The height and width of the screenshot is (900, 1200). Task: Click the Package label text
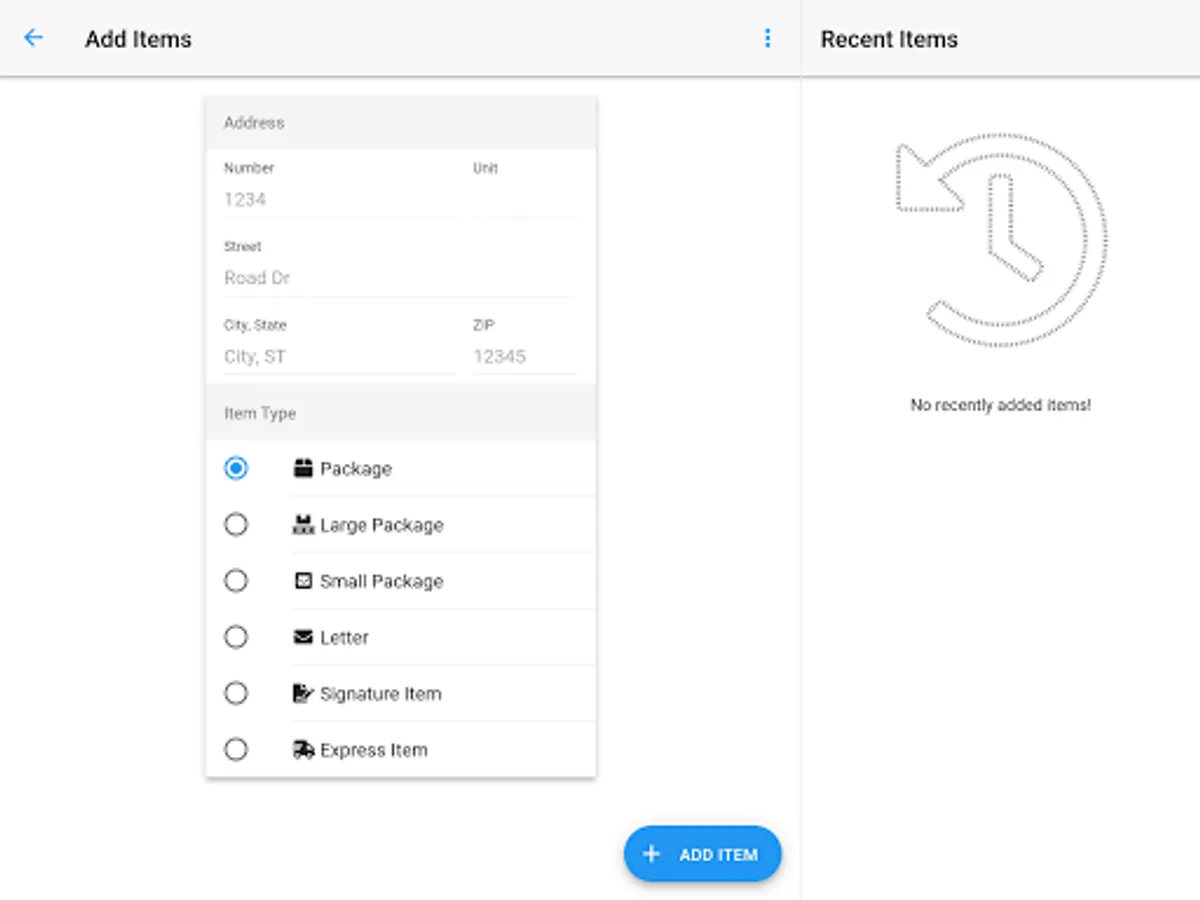click(356, 469)
